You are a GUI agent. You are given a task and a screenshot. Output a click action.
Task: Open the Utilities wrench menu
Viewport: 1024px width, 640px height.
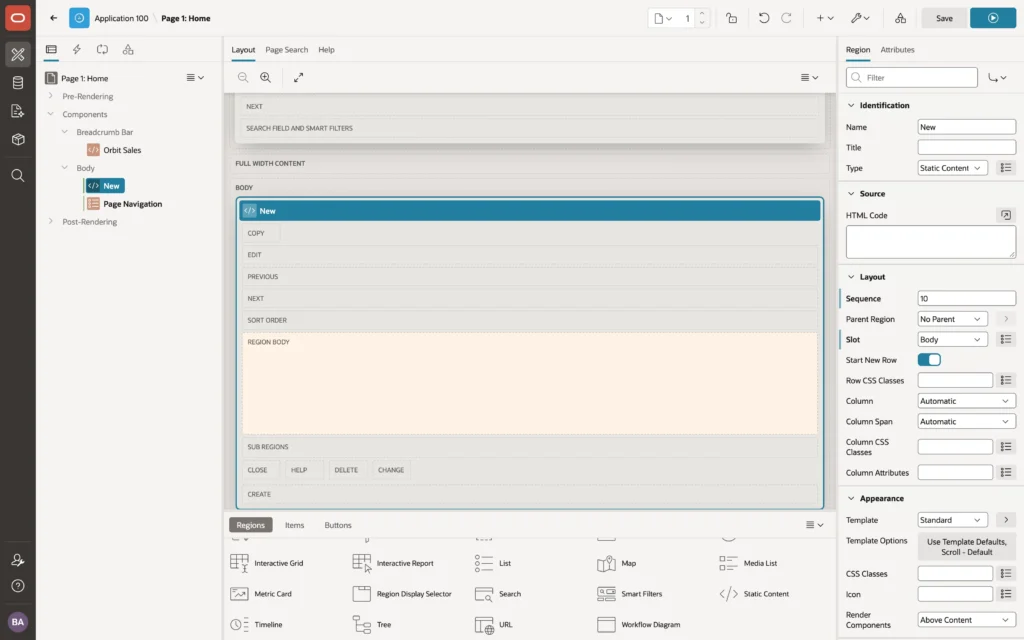click(x=860, y=18)
